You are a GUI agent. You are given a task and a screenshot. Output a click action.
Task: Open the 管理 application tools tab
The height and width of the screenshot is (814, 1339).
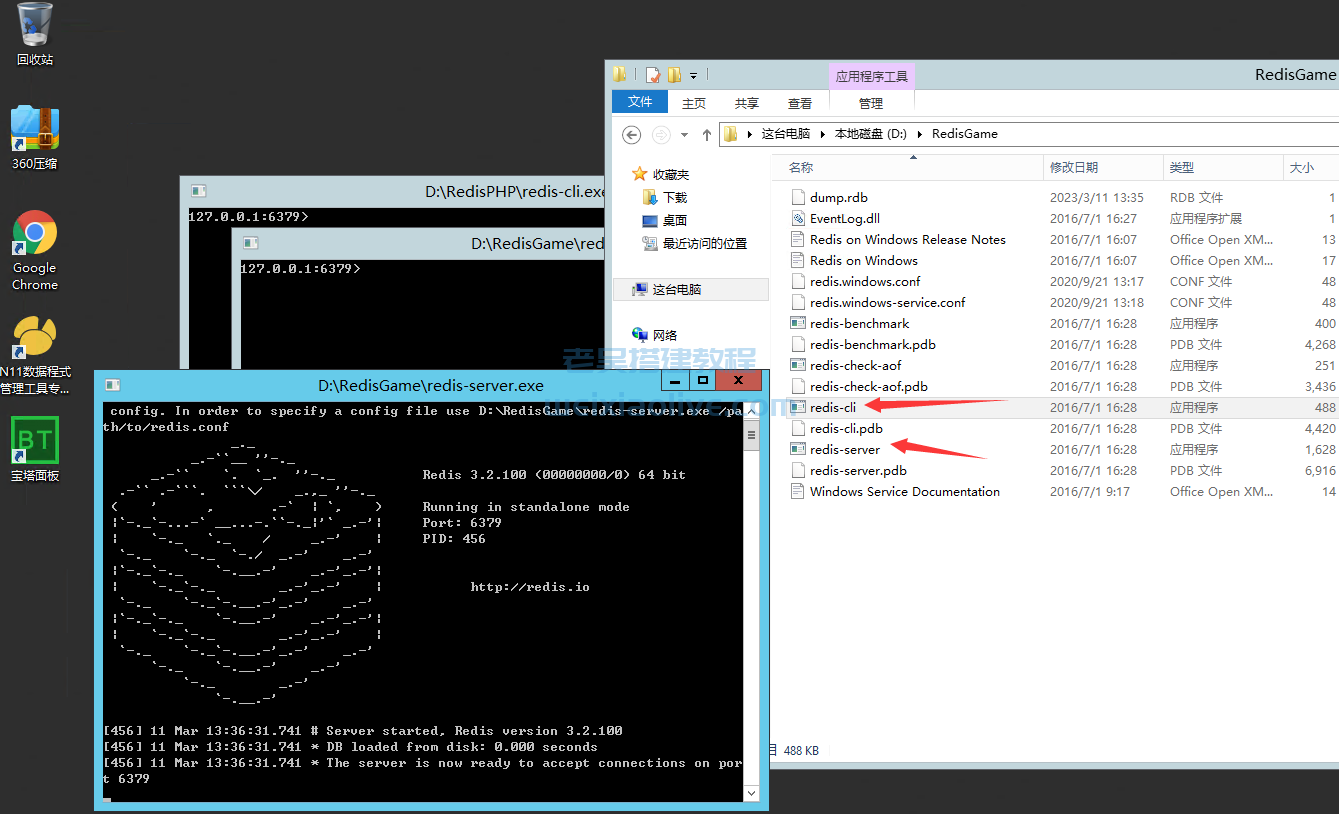(870, 103)
